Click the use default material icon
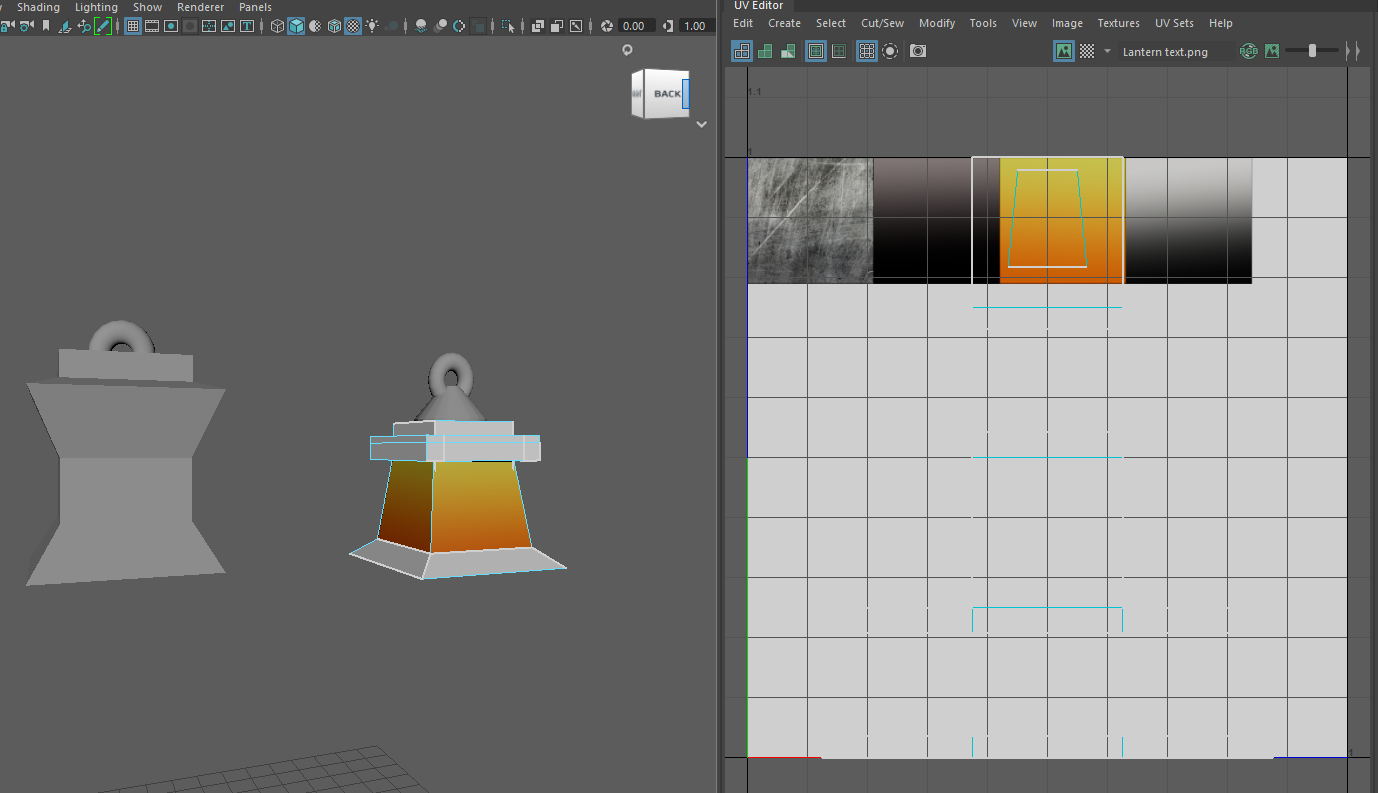The height and width of the screenshot is (793, 1378). [315, 26]
